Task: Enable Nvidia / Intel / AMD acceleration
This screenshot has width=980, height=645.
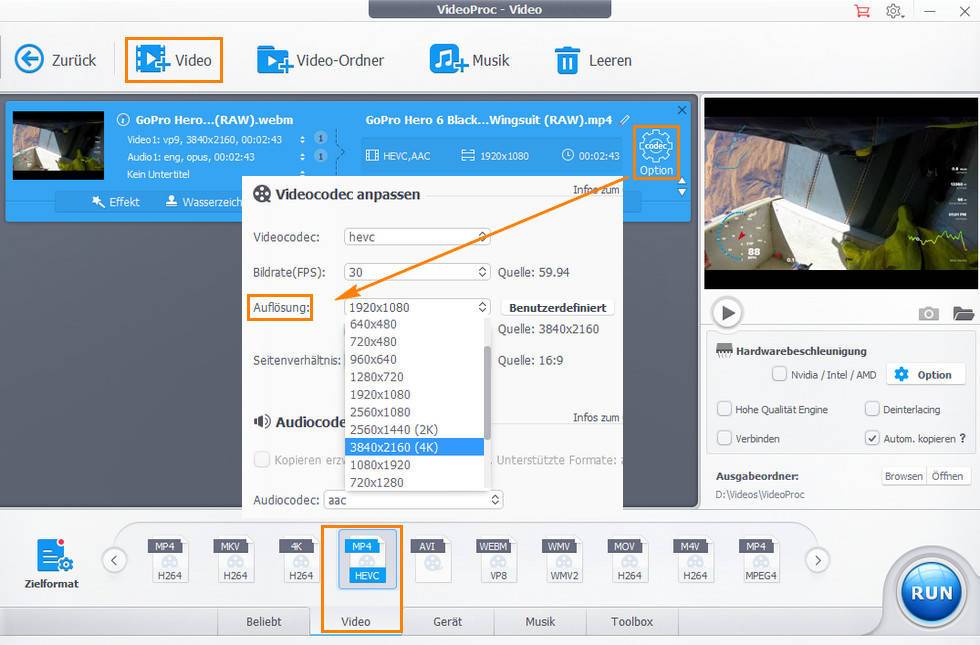Action: pyautogui.click(x=779, y=374)
